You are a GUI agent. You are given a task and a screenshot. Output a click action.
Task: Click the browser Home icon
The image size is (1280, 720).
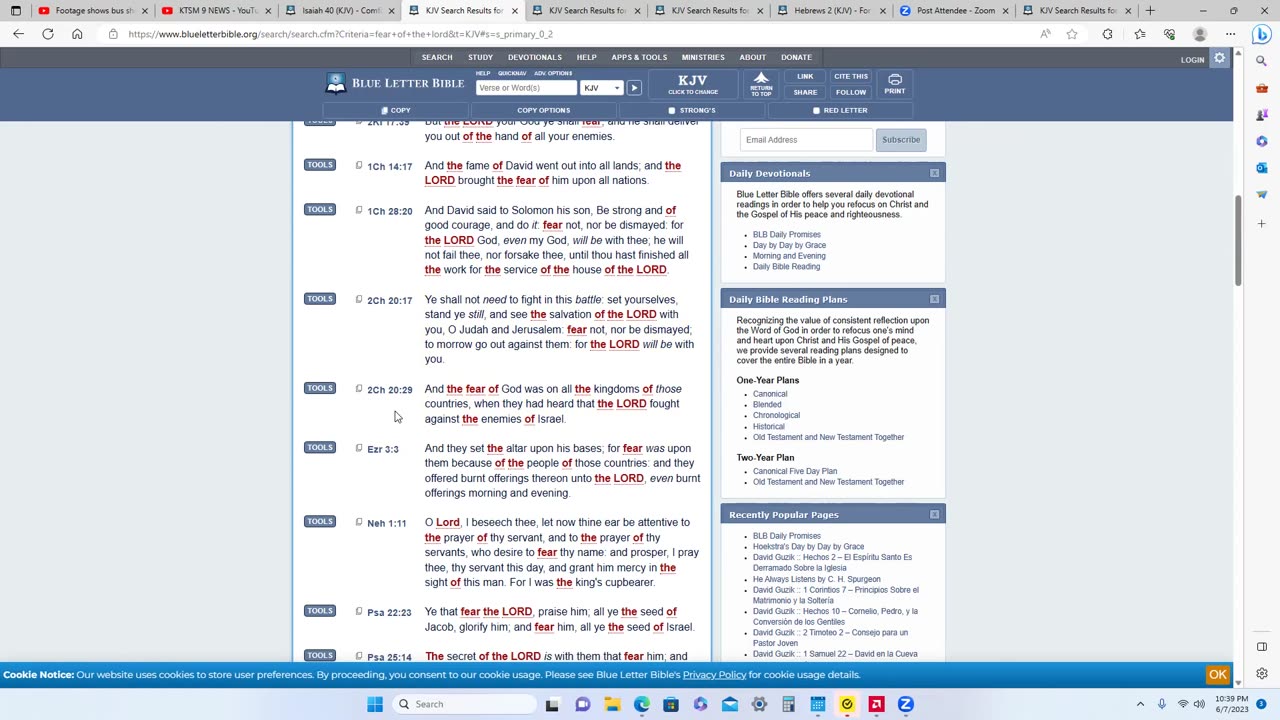click(x=77, y=34)
